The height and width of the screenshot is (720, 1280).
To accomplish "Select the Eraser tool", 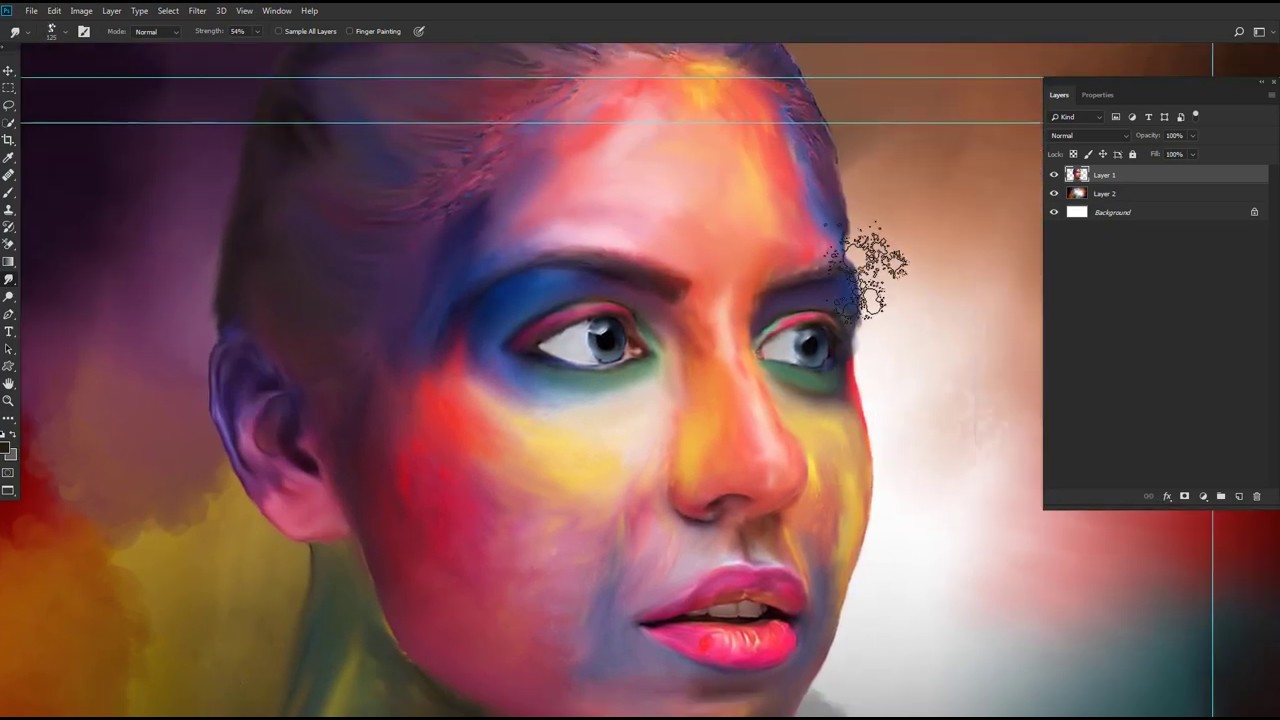I will point(8,244).
